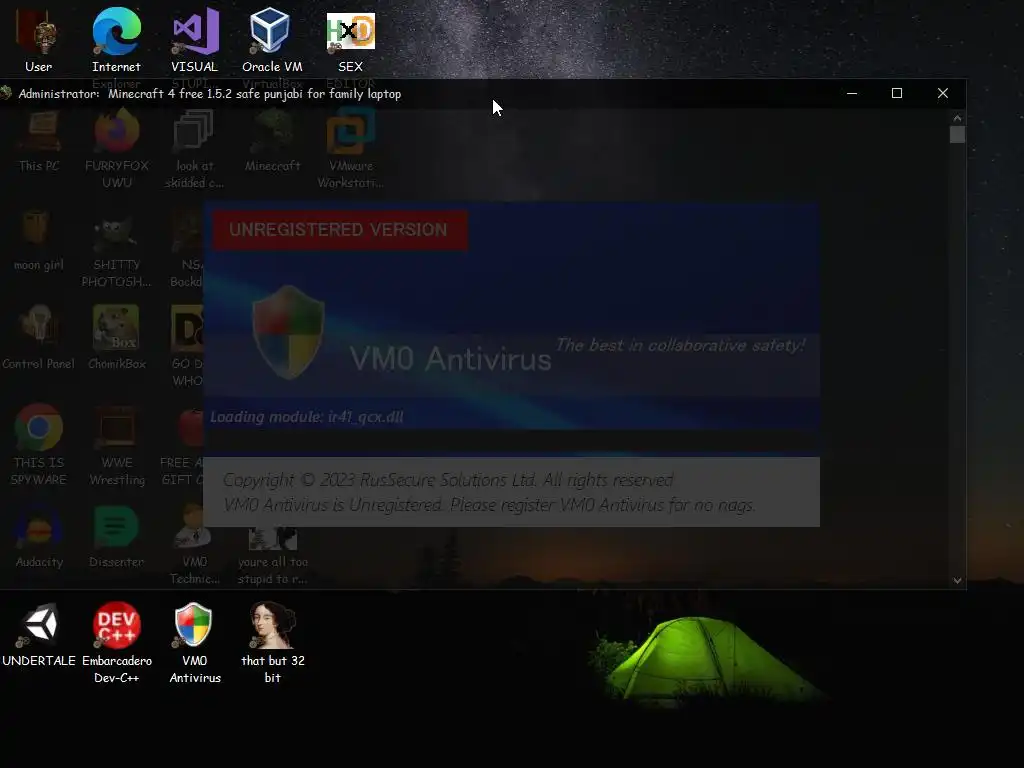Screen dimensions: 1024x768
Task: Maximize the Administrator Minecraft console window
Action: tap(897, 93)
